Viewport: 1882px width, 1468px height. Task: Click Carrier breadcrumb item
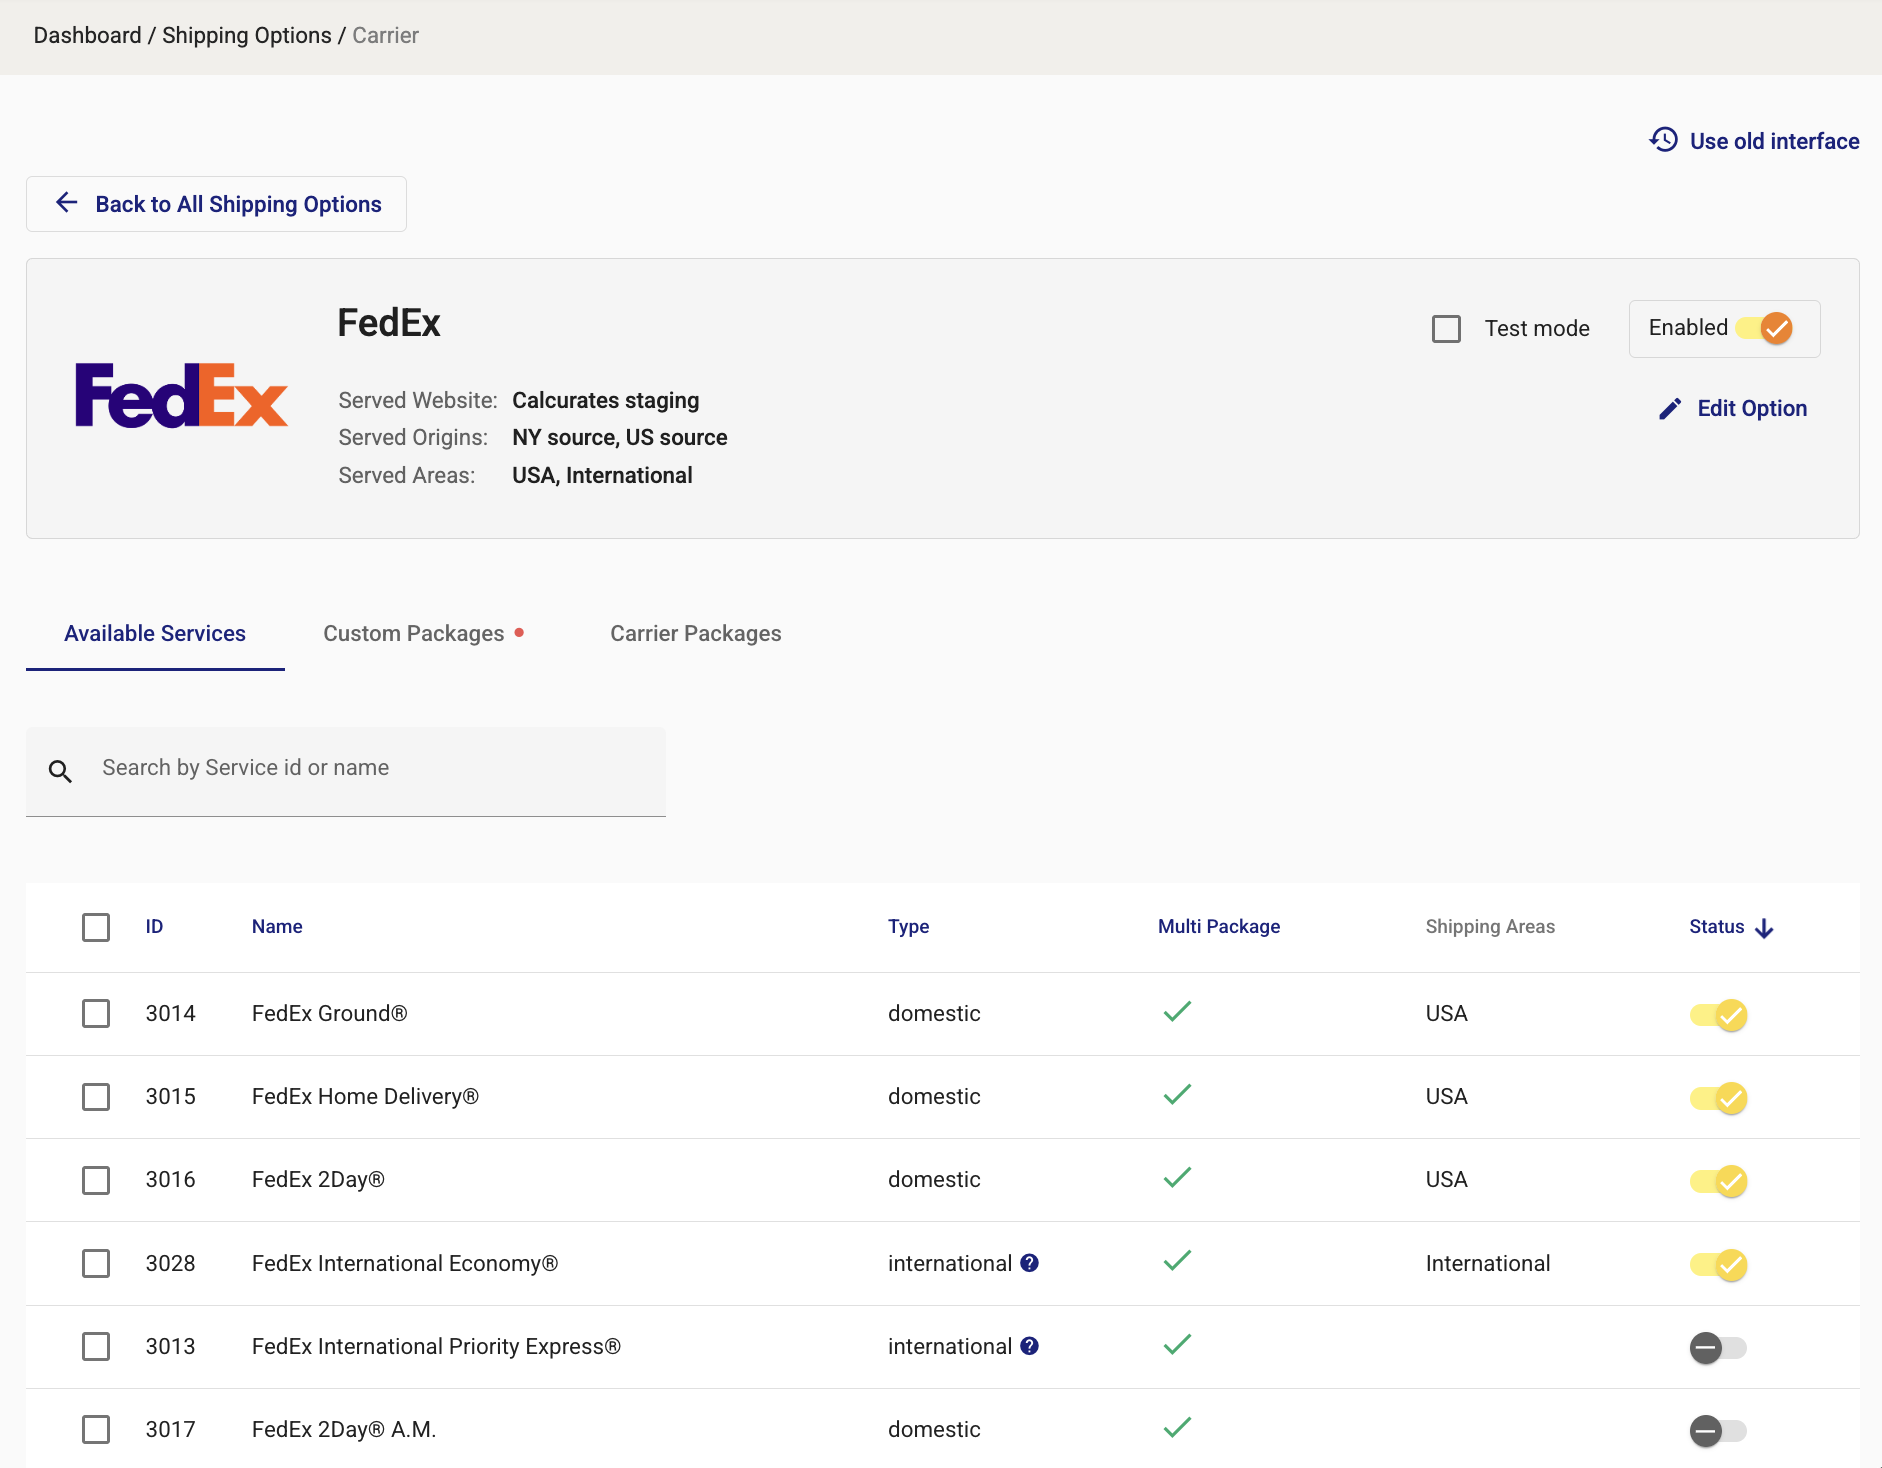coord(385,35)
